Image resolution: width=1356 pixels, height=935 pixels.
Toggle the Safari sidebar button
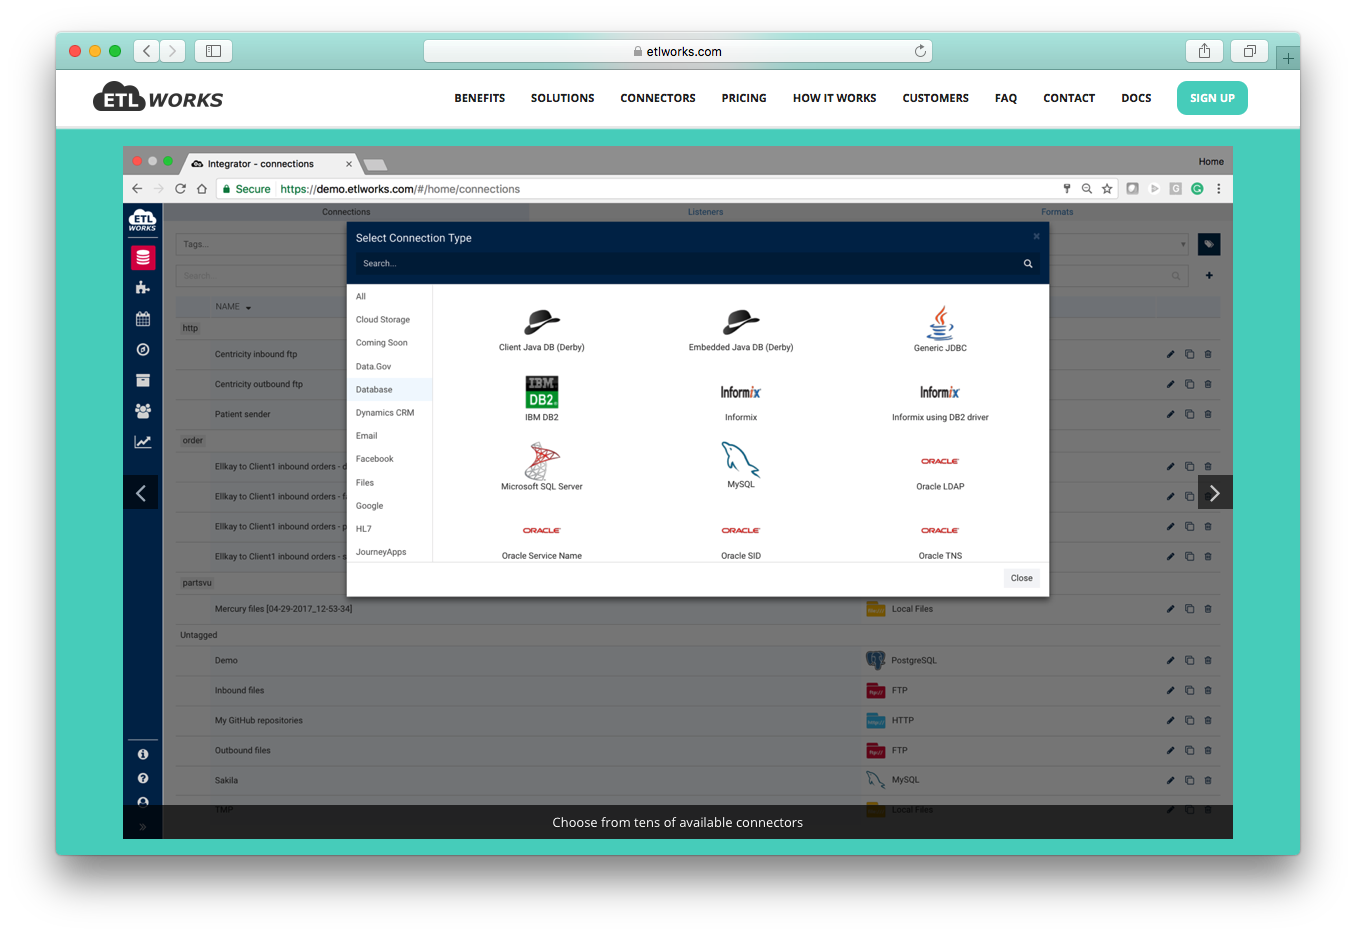(x=213, y=51)
